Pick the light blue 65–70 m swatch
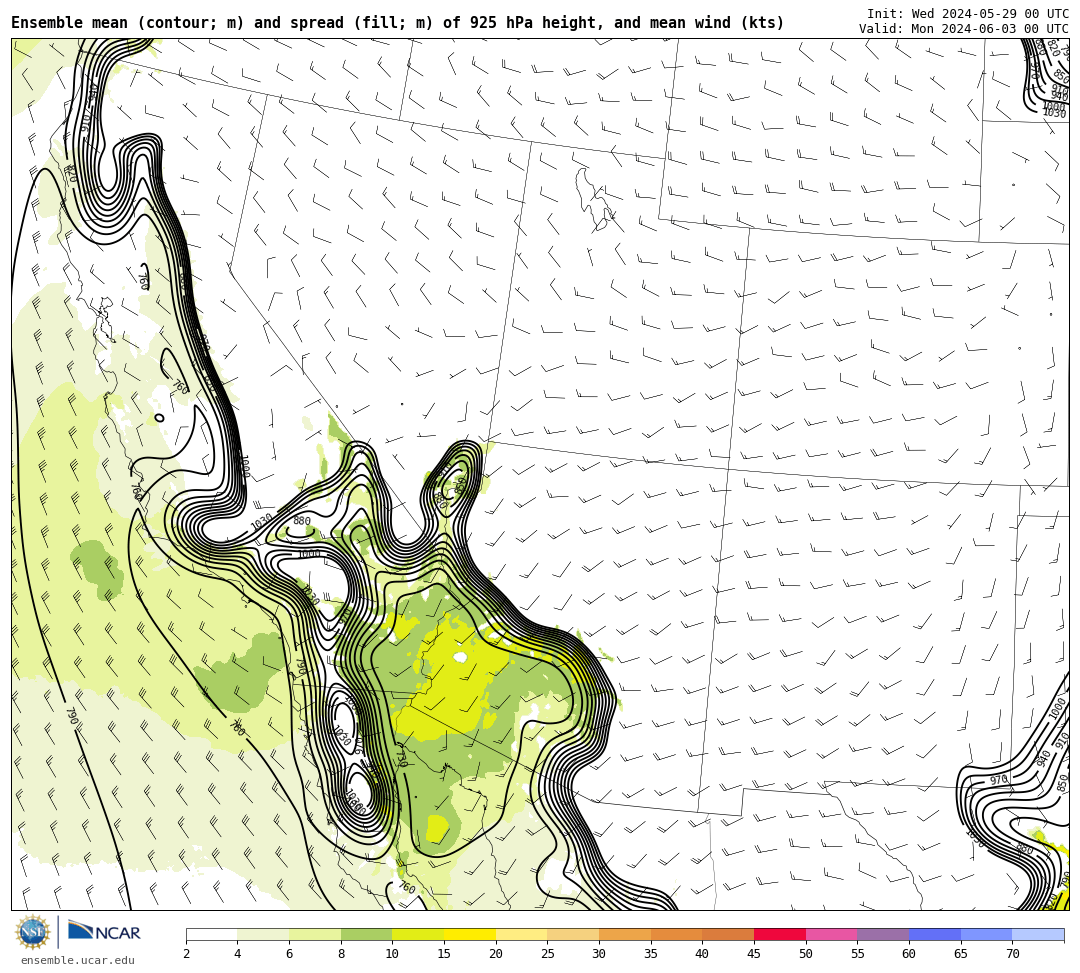The height and width of the screenshot is (973, 1080). click(x=986, y=934)
